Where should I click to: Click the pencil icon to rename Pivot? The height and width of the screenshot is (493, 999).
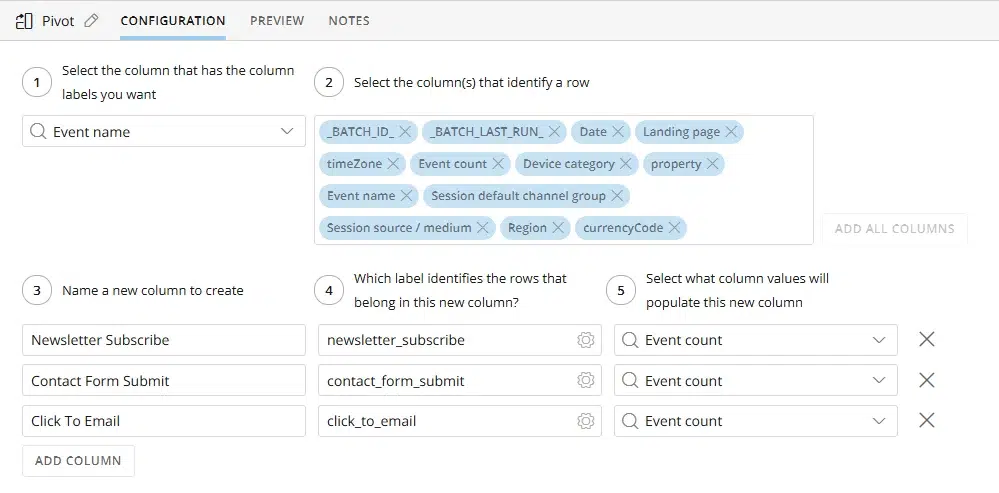(91, 21)
